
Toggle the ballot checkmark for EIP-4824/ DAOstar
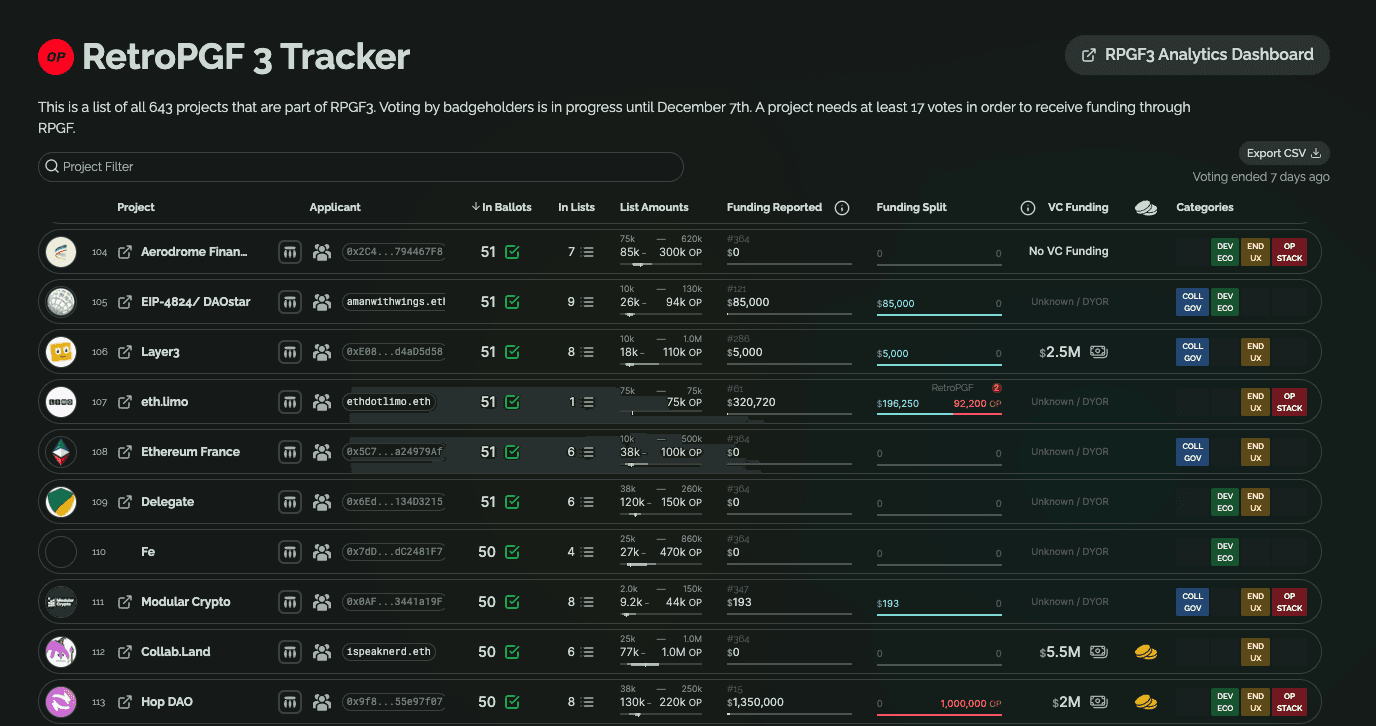click(512, 302)
